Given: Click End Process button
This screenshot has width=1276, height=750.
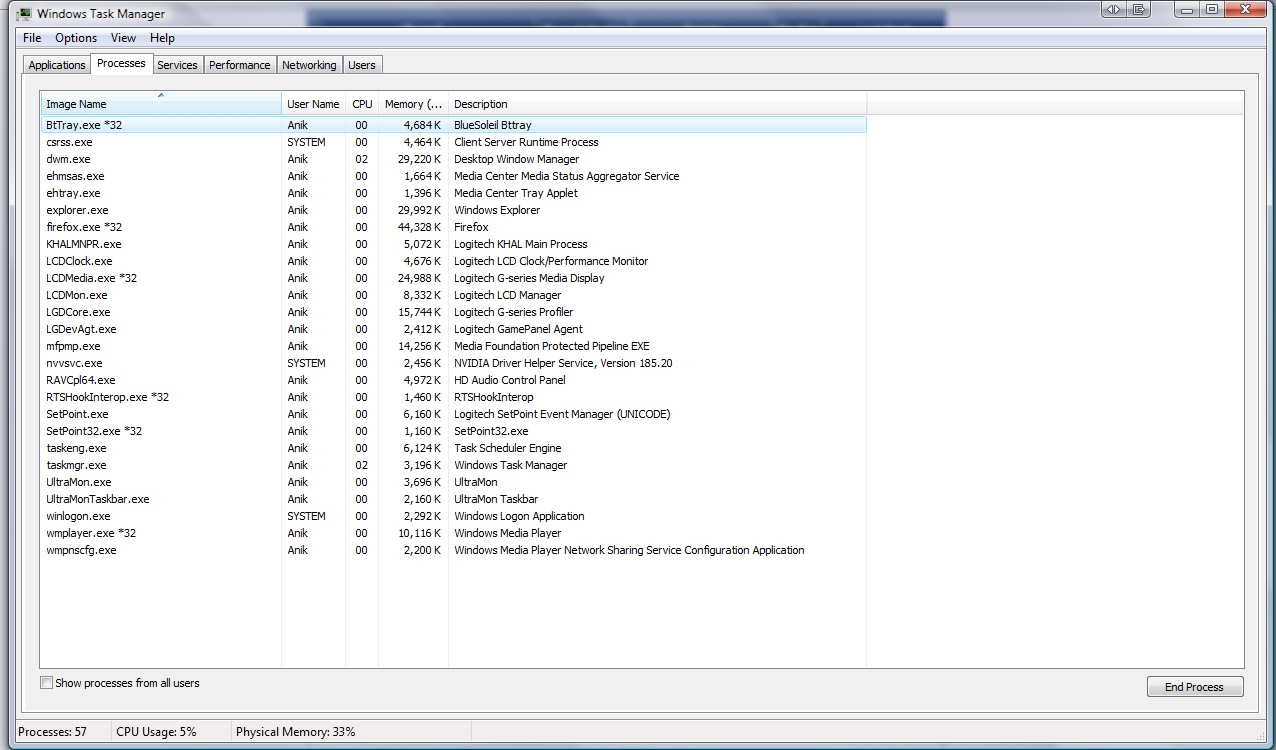Looking at the screenshot, I should coord(1195,687).
